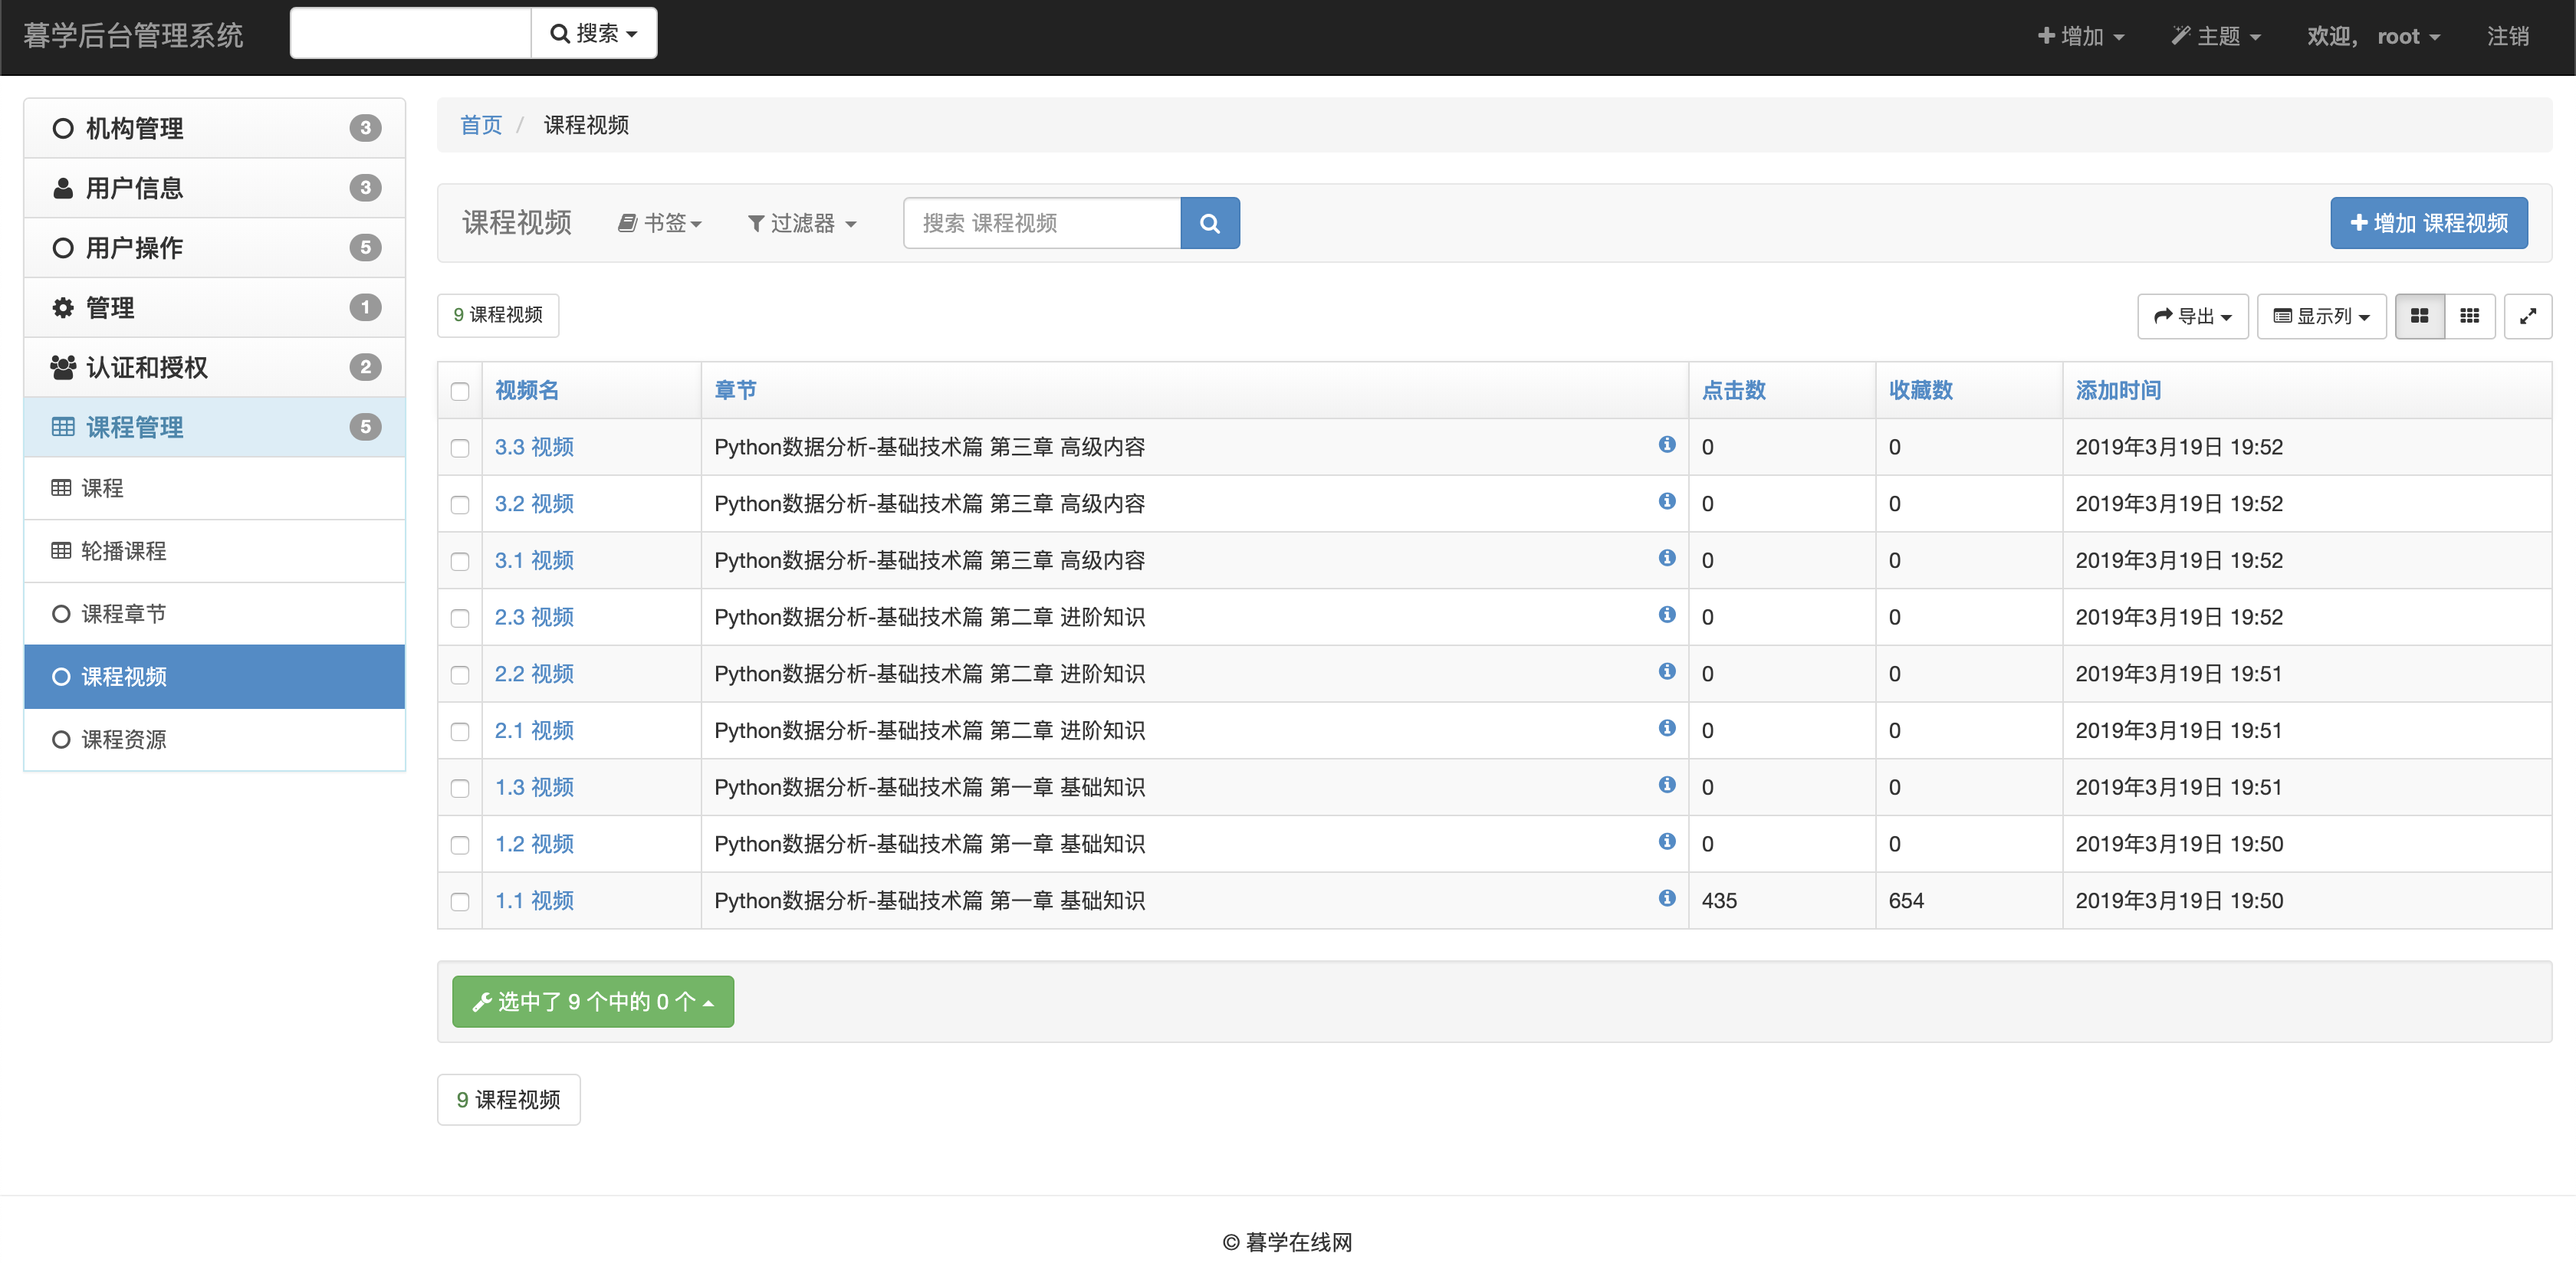Check the box for 2.2 视频

pos(460,675)
